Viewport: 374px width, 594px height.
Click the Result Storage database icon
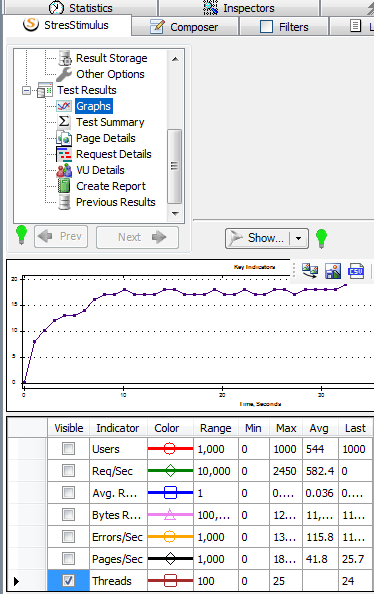point(65,58)
